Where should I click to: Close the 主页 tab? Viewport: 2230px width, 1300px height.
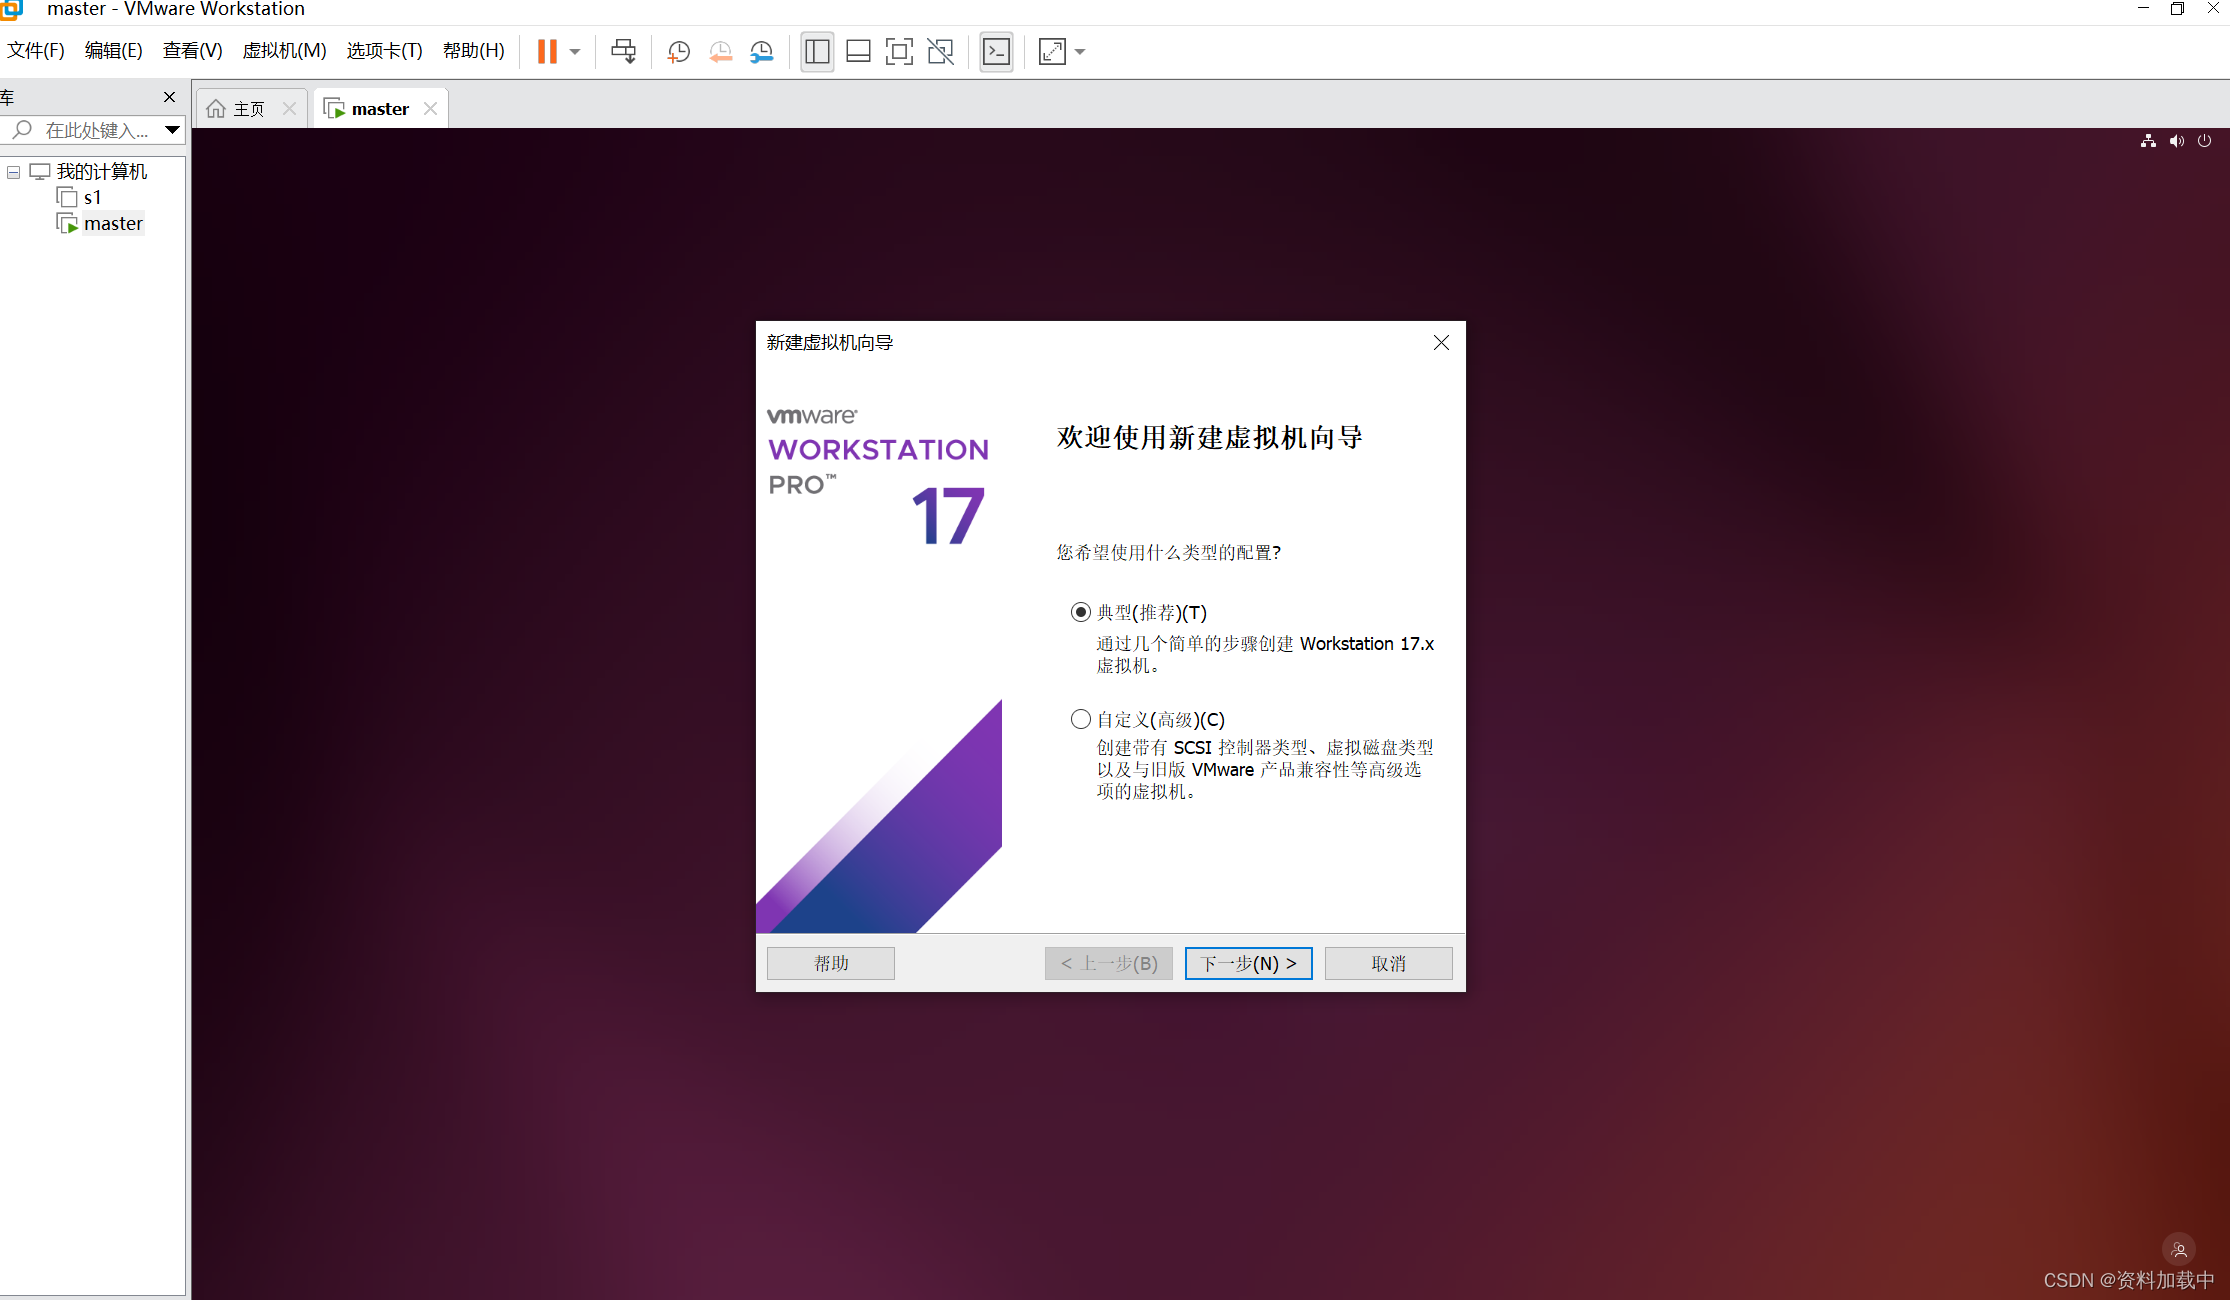pos(289,109)
